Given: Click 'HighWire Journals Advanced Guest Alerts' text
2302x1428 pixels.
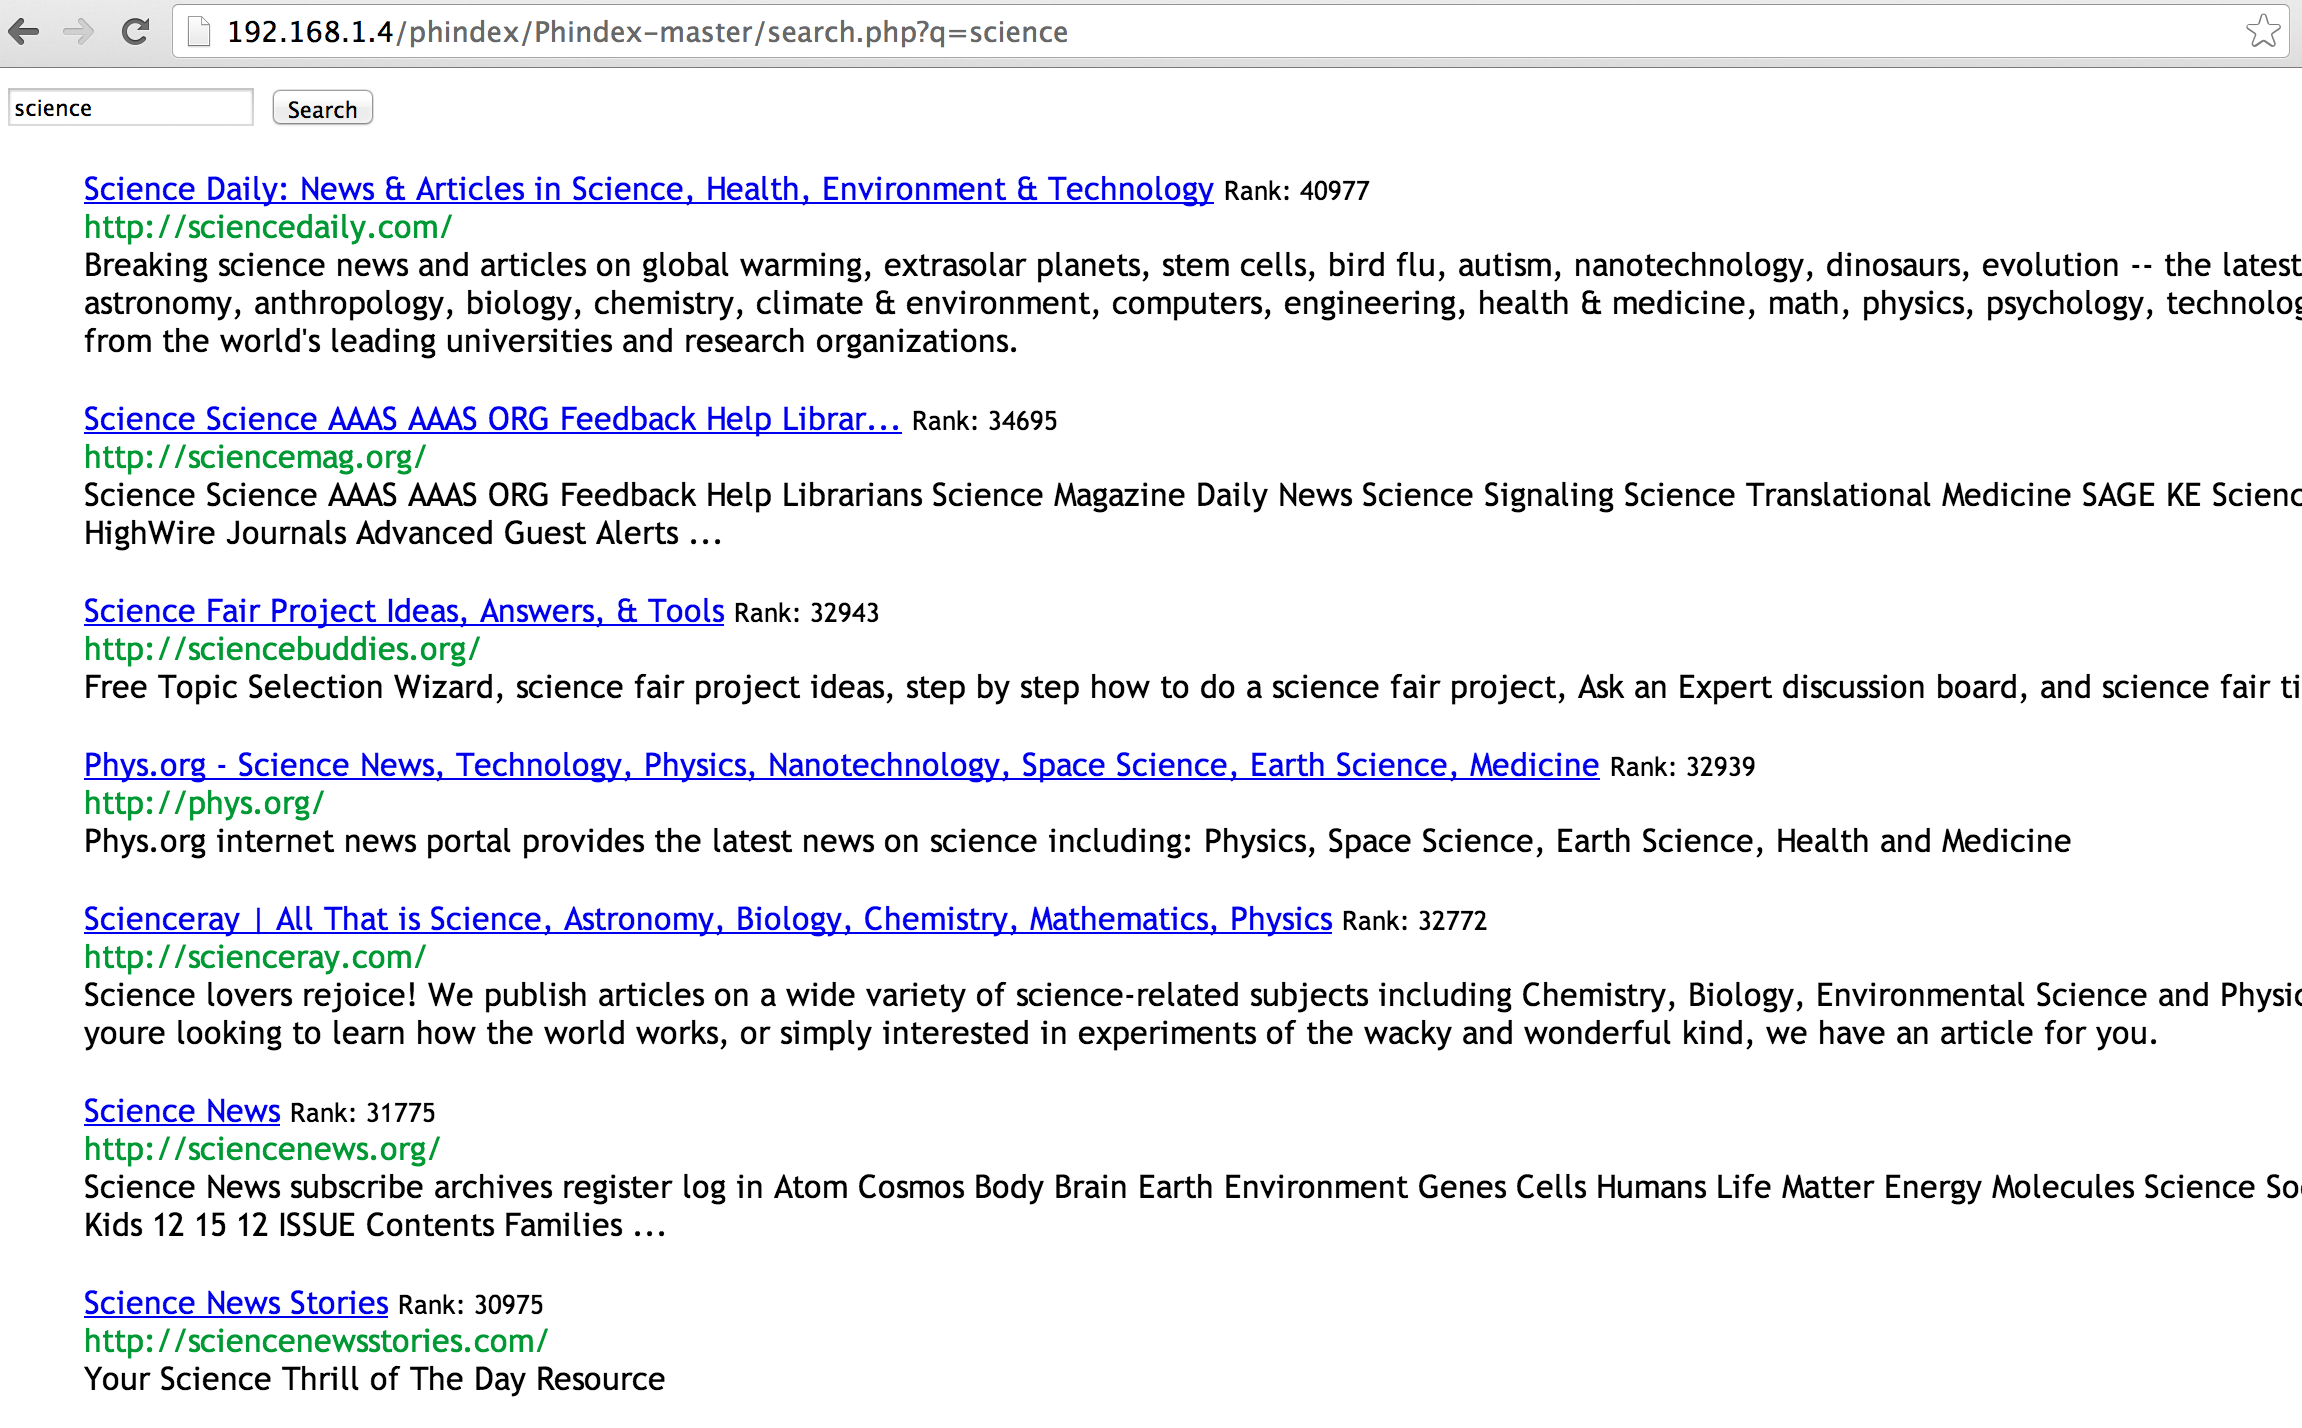Looking at the screenshot, I should 403,533.
